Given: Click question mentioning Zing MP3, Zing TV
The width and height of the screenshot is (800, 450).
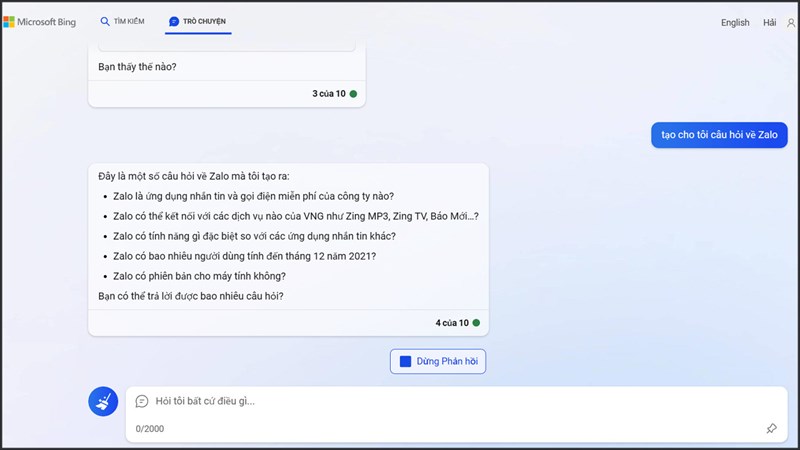Looking at the screenshot, I should pyautogui.click(x=296, y=216).
